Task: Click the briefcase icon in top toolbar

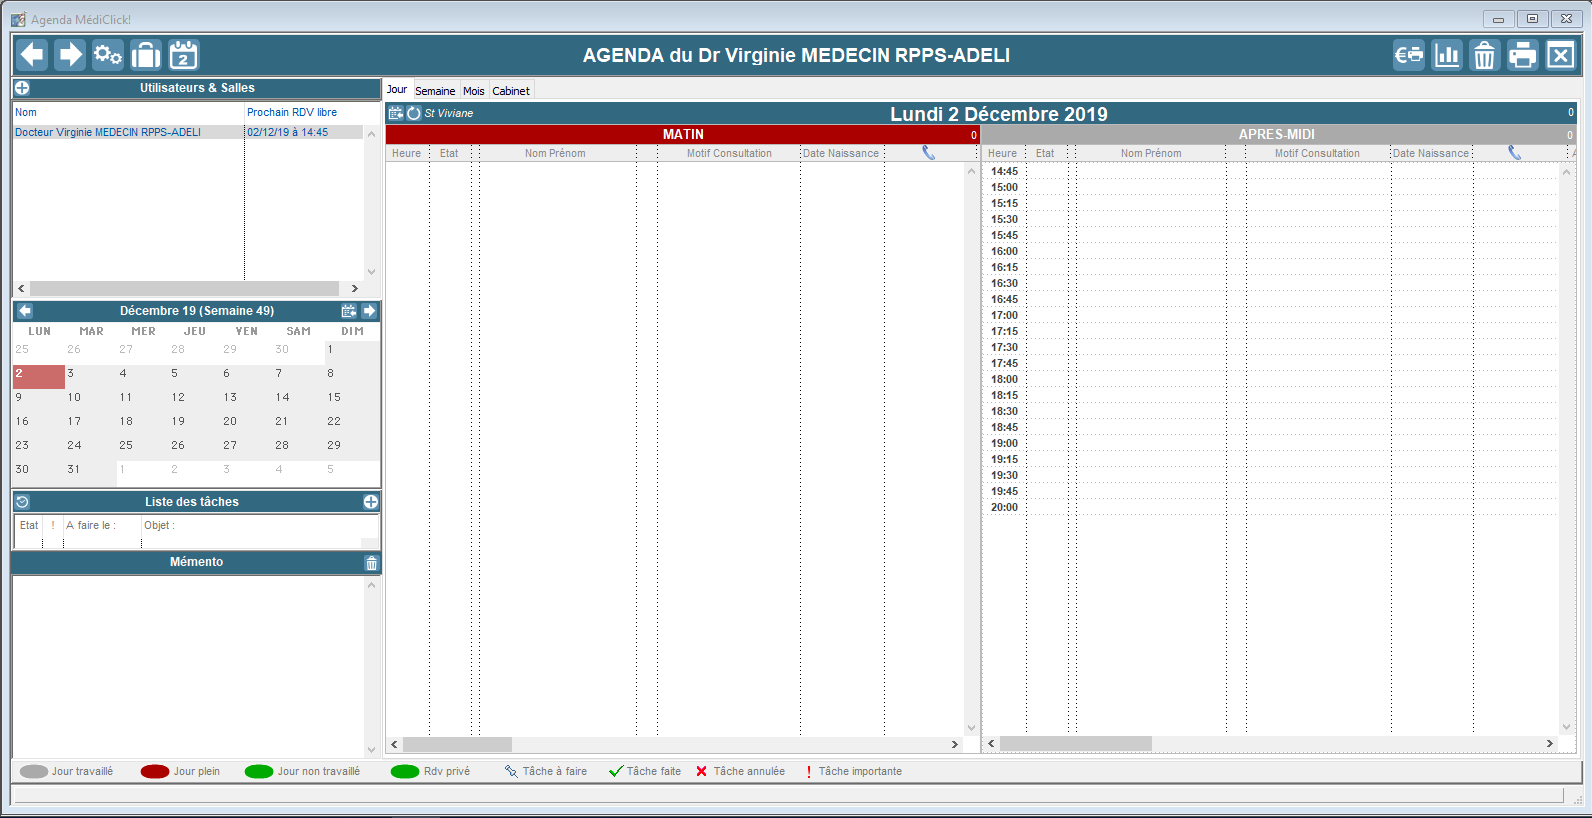Action: pos(146,55)
